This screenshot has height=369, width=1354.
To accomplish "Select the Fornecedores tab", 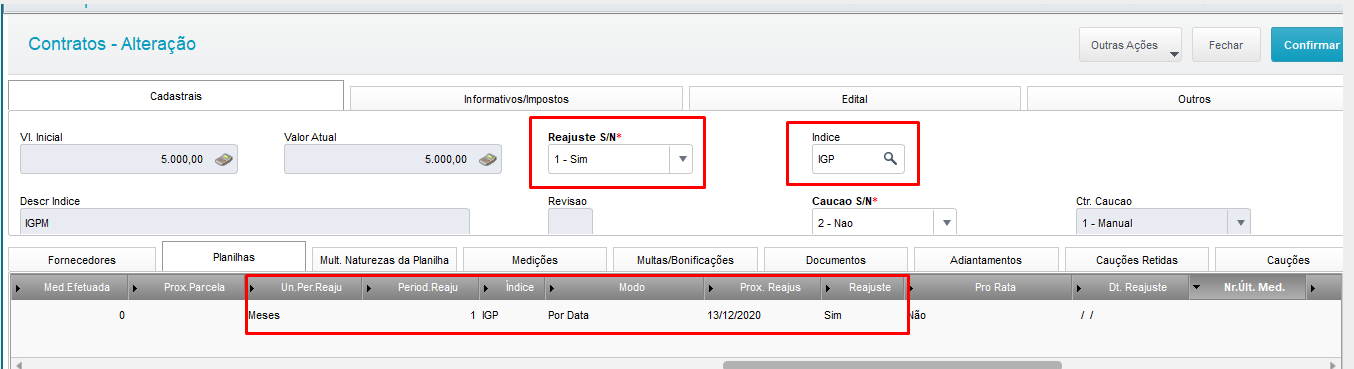I will point(82,259).
